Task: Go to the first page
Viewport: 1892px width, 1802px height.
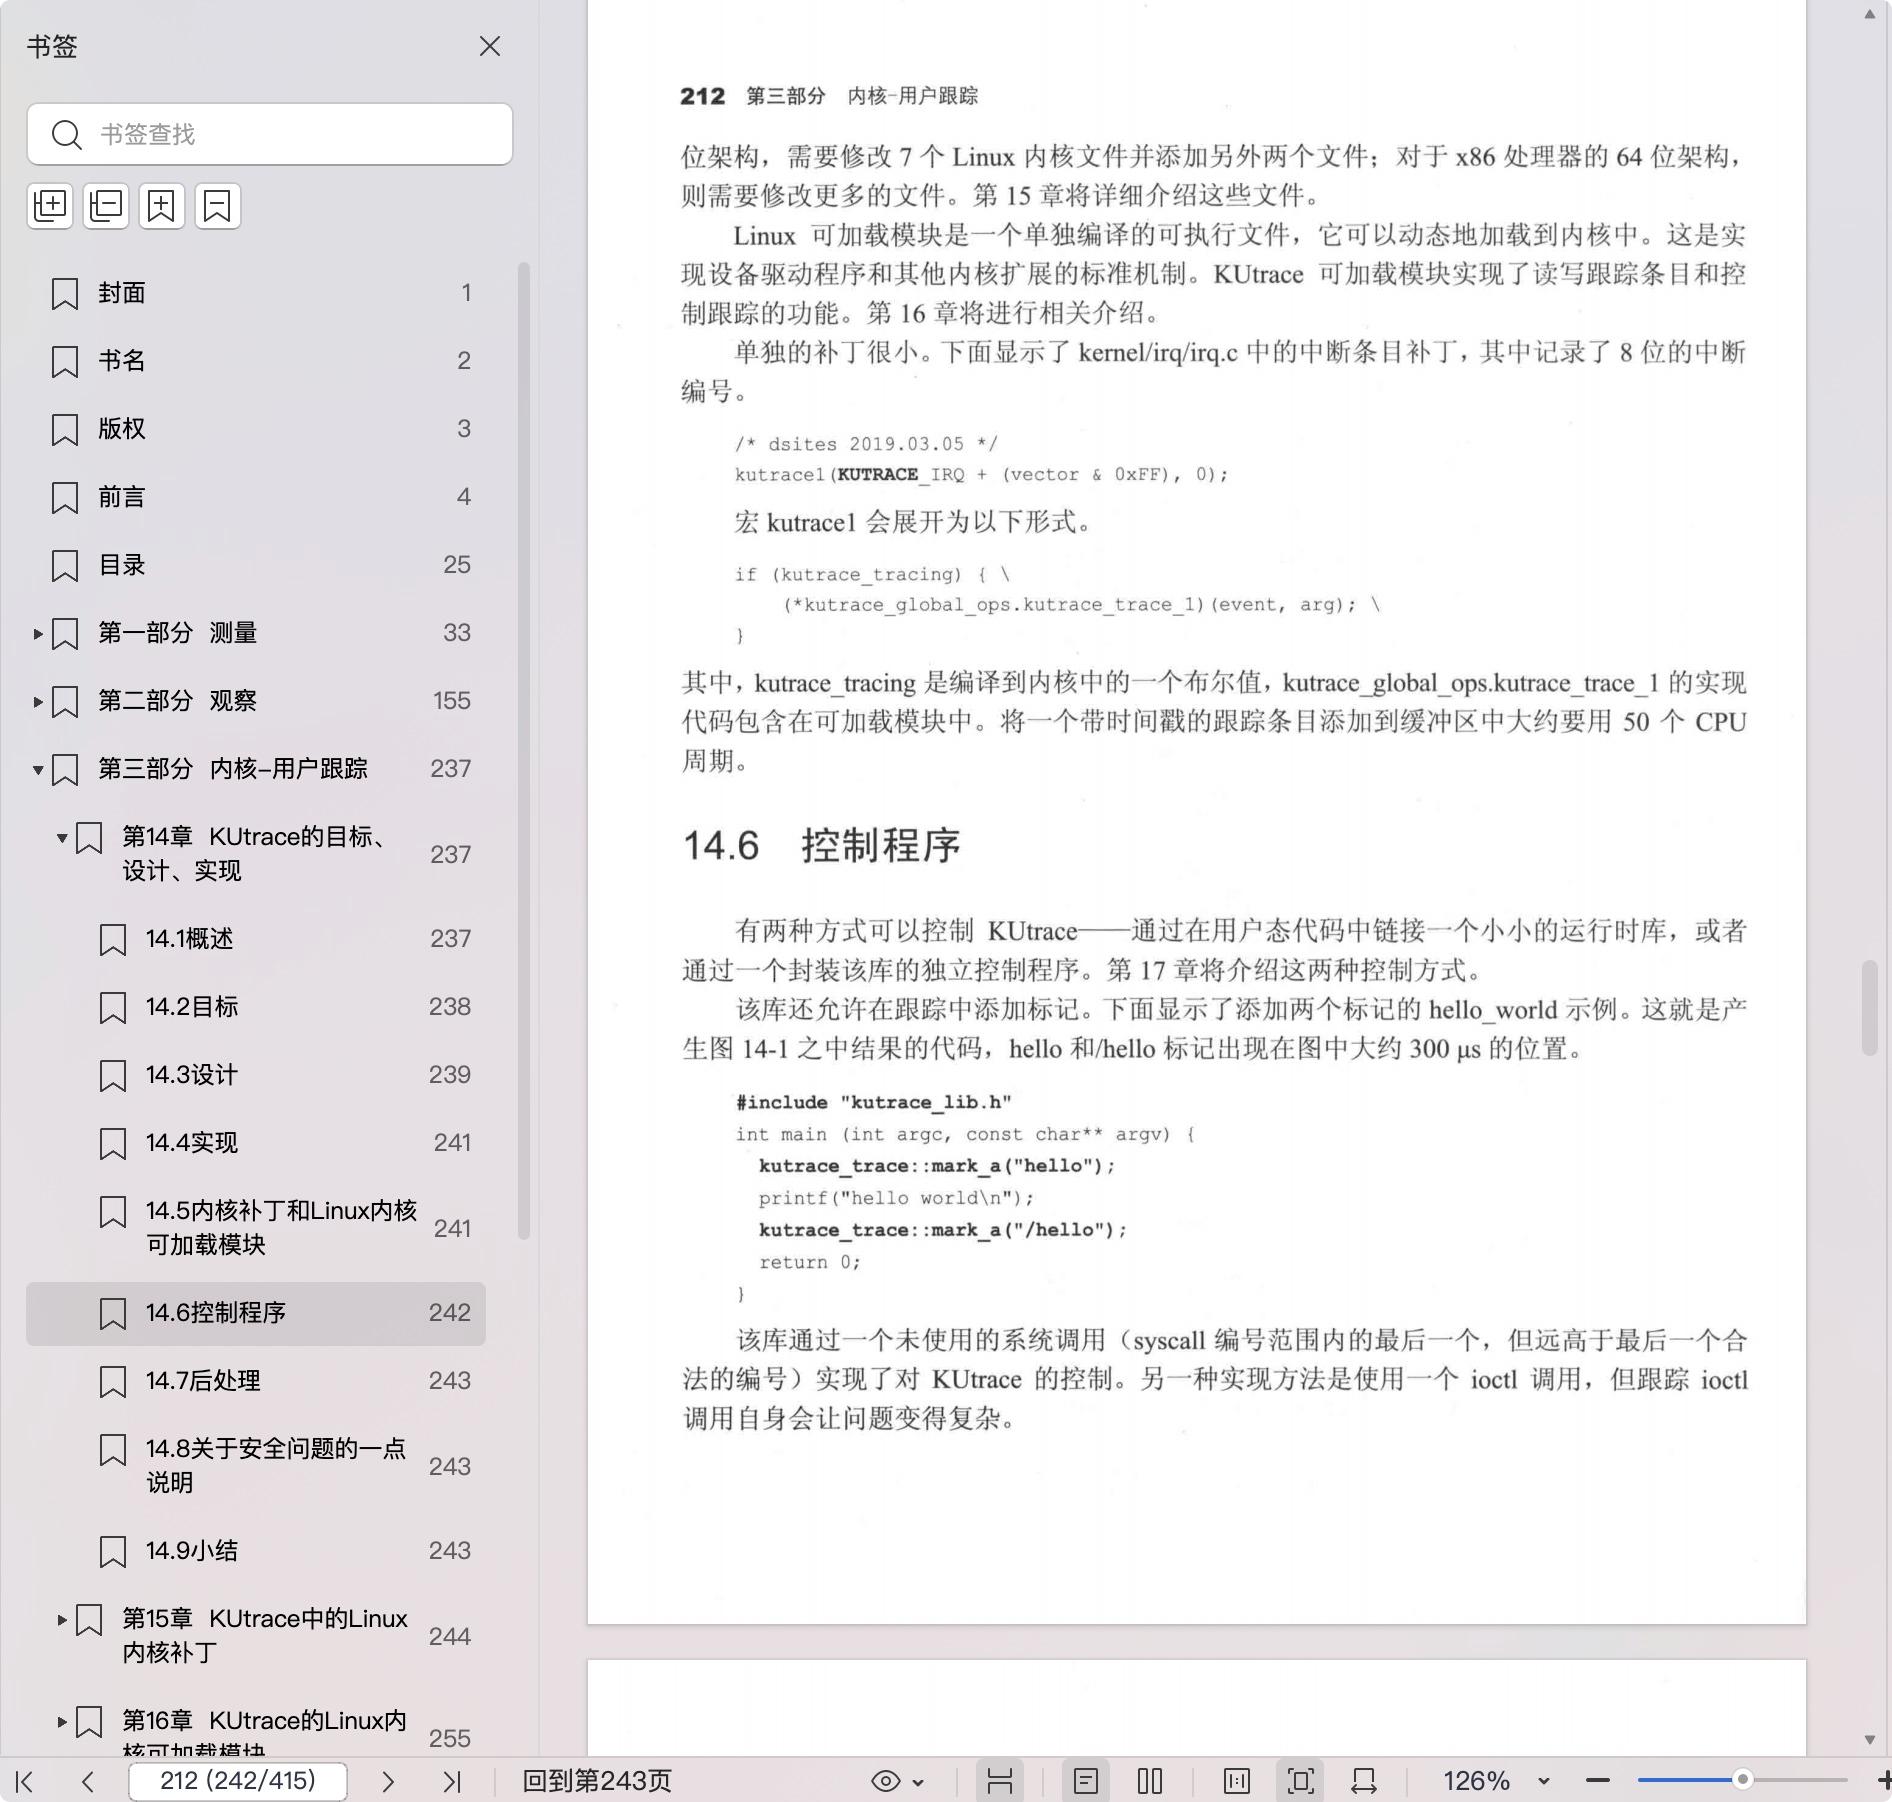Action: pyautogui.click(x=25, y=1781)
